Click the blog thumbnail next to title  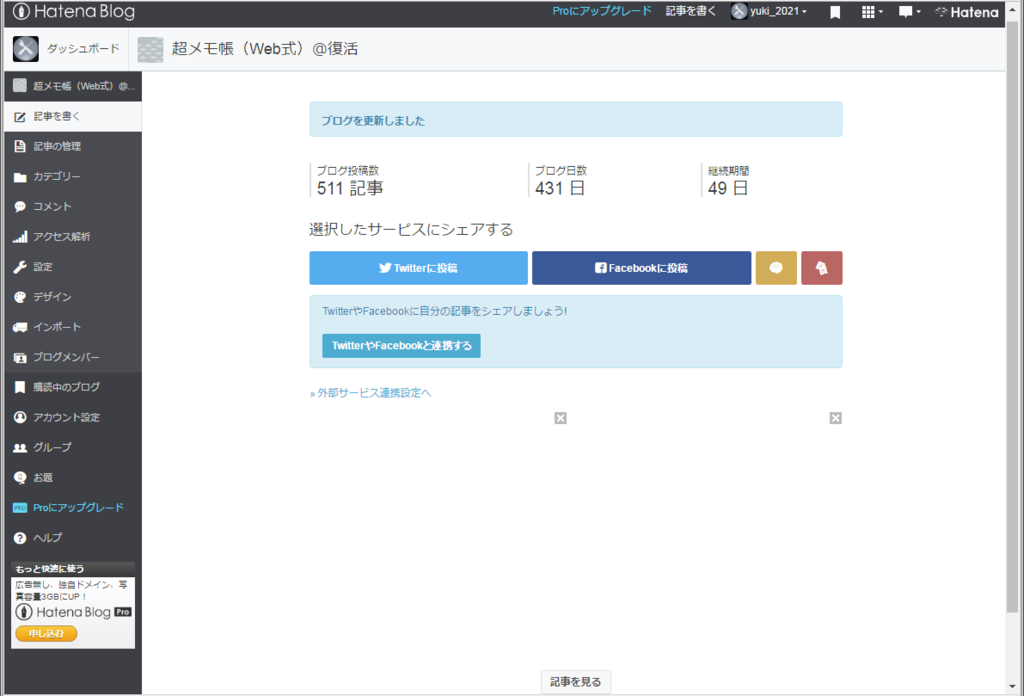[x=150, y=50]
